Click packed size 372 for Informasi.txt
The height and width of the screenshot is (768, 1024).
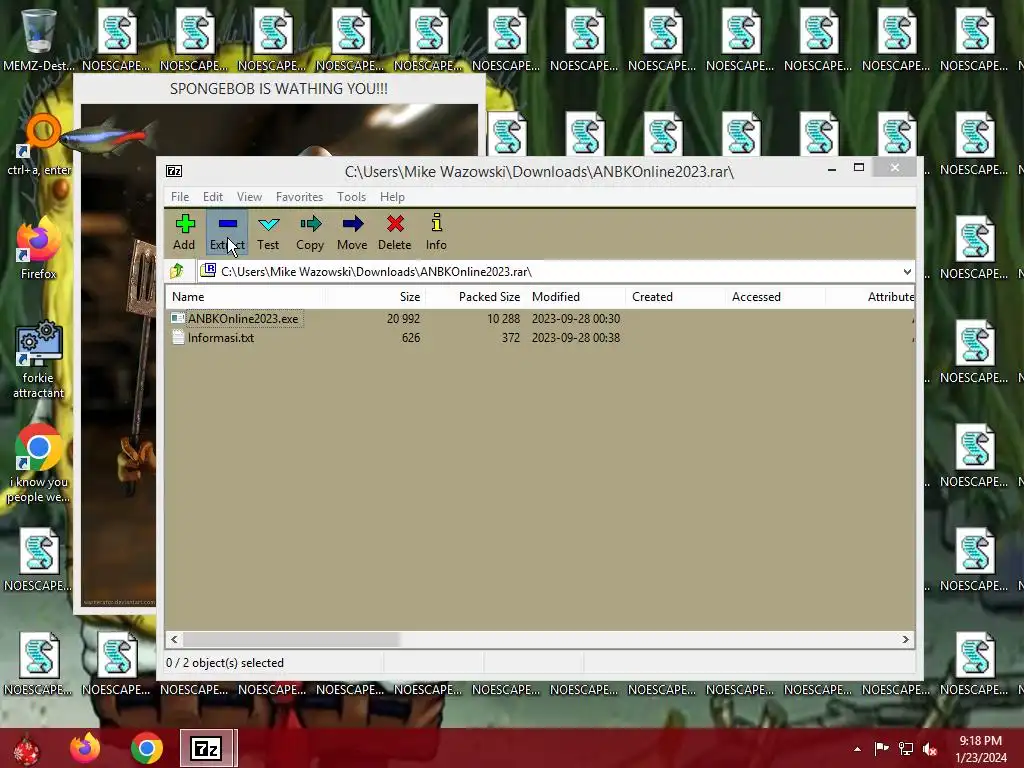click(x=511, y=338)
